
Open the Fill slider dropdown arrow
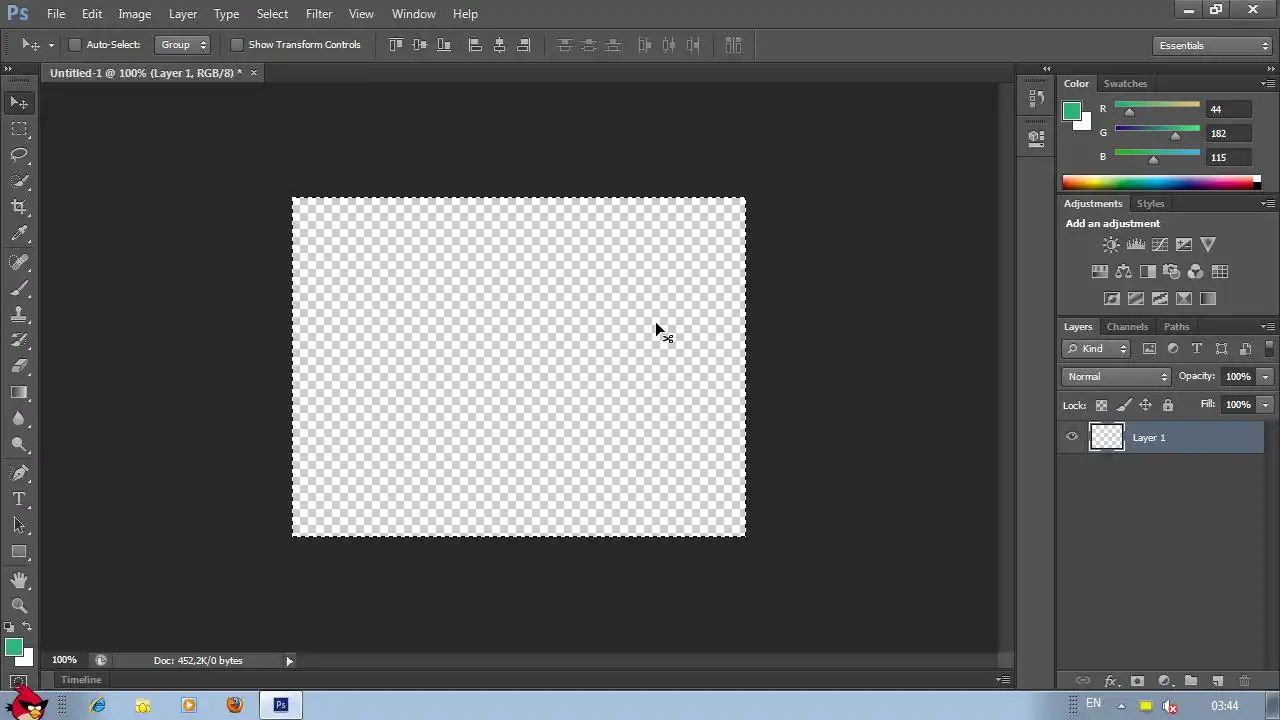pos(1265,405)
